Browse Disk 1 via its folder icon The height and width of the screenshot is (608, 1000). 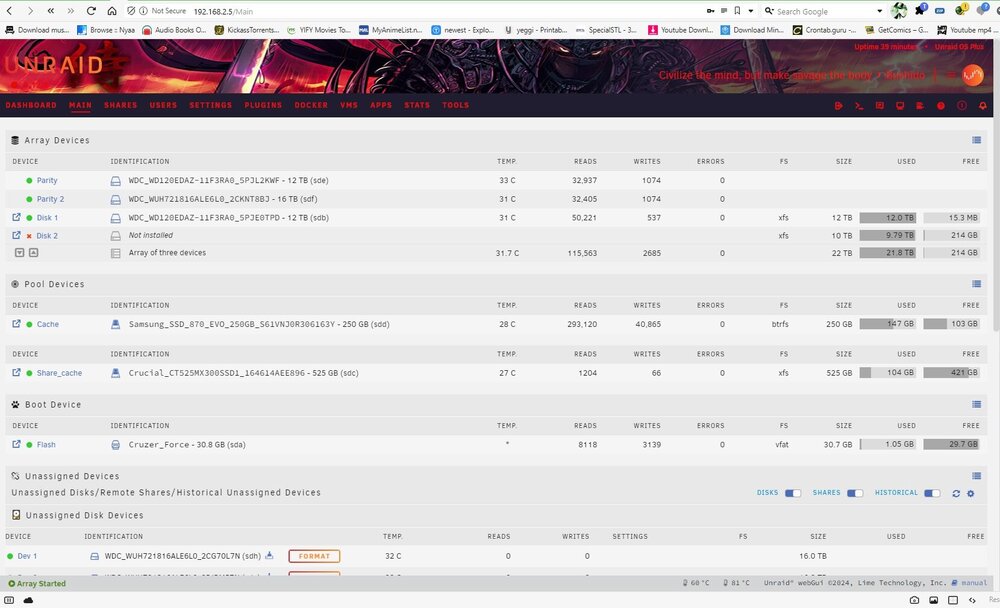click(x=17, y=217)
